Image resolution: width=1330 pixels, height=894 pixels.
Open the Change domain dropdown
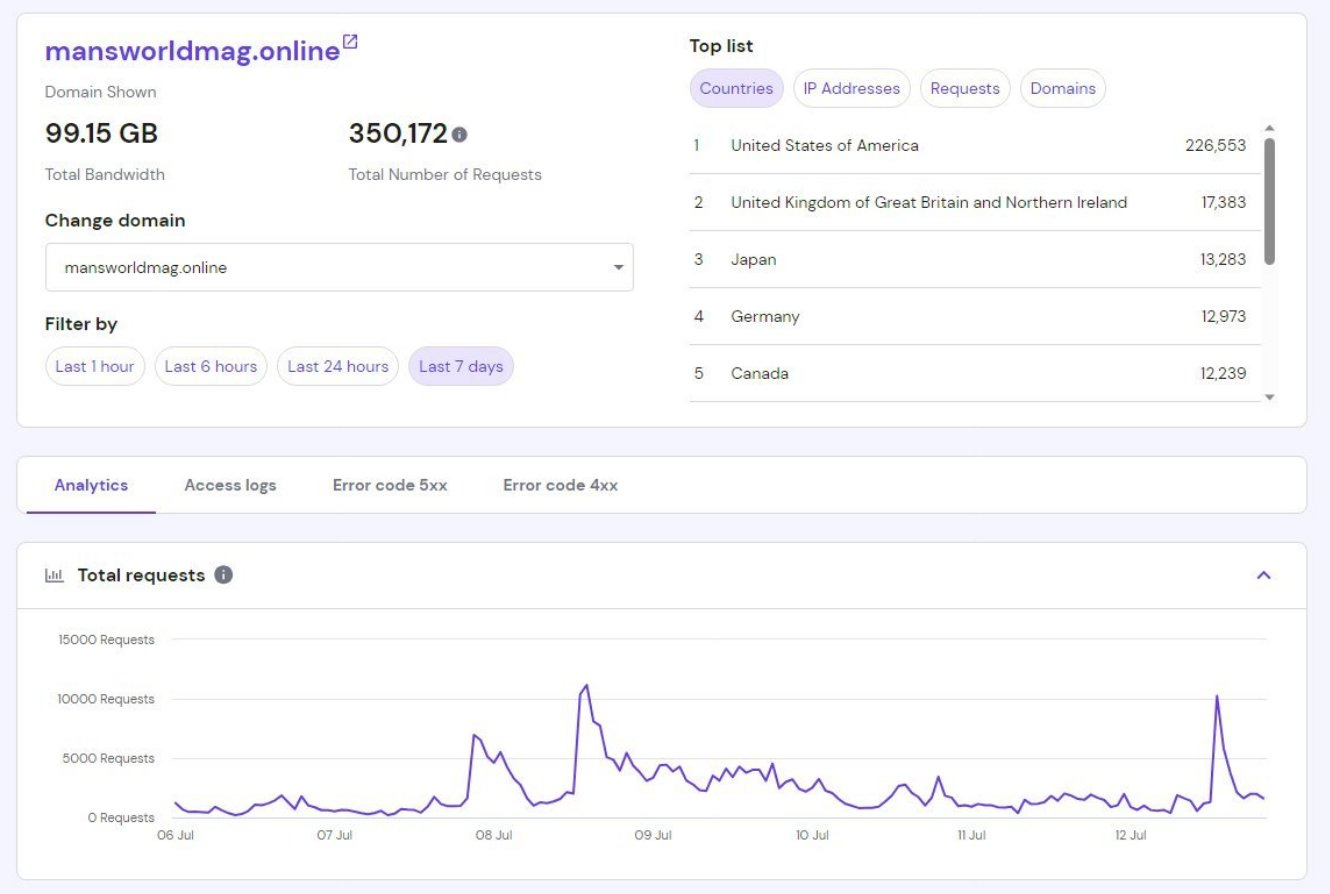(339, 267)
